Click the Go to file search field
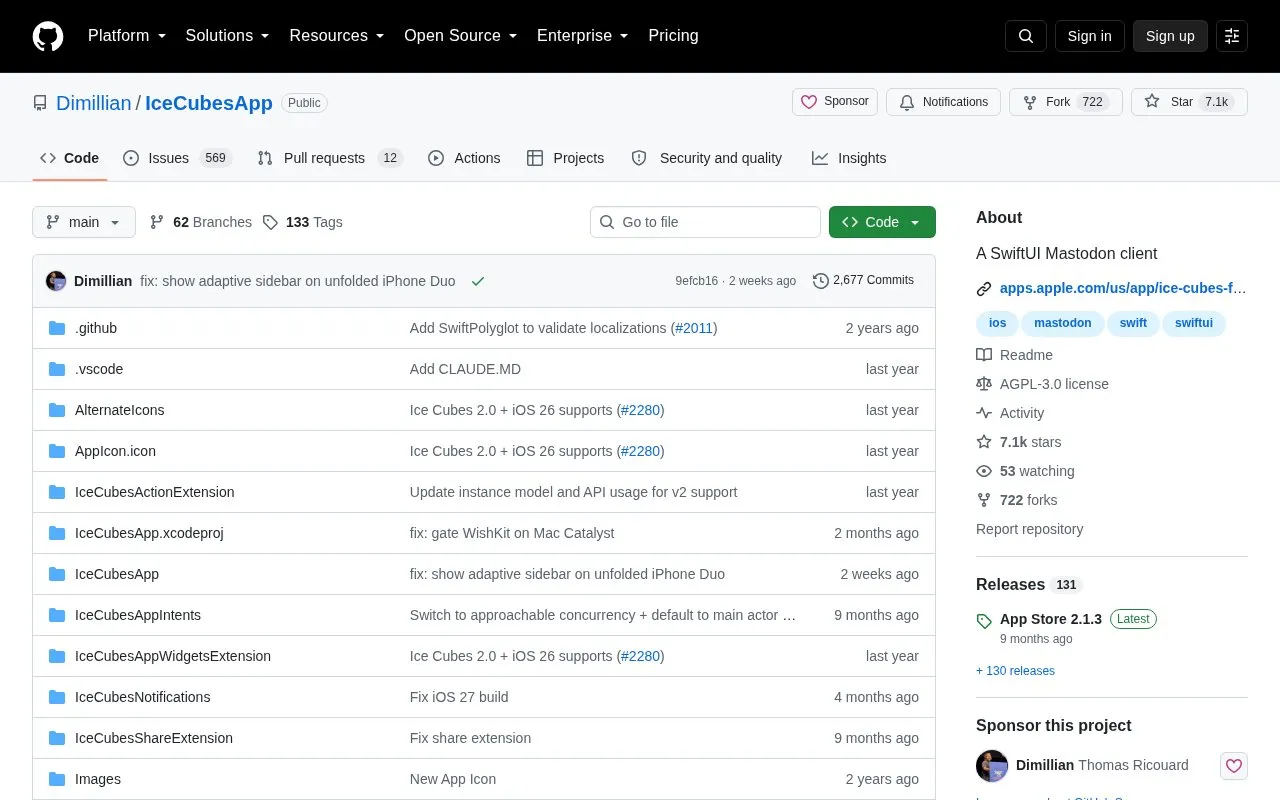 [x=705, y=222]
